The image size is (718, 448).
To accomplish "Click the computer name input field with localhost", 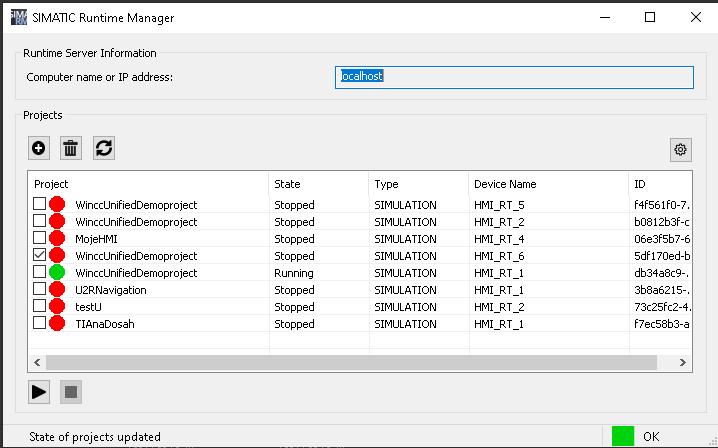I will [x=514, y=77].
